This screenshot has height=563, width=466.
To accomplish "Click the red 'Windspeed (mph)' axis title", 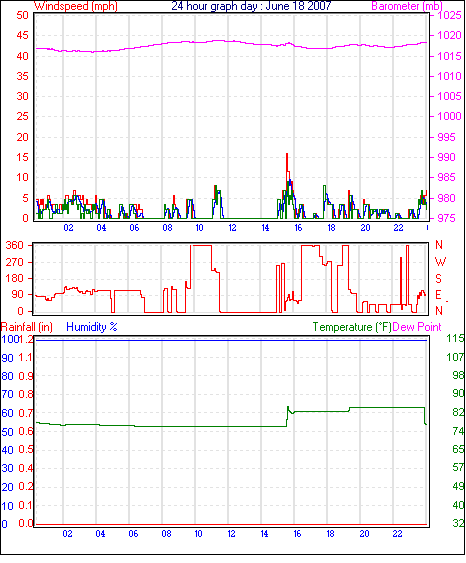I will pos(76,6).
